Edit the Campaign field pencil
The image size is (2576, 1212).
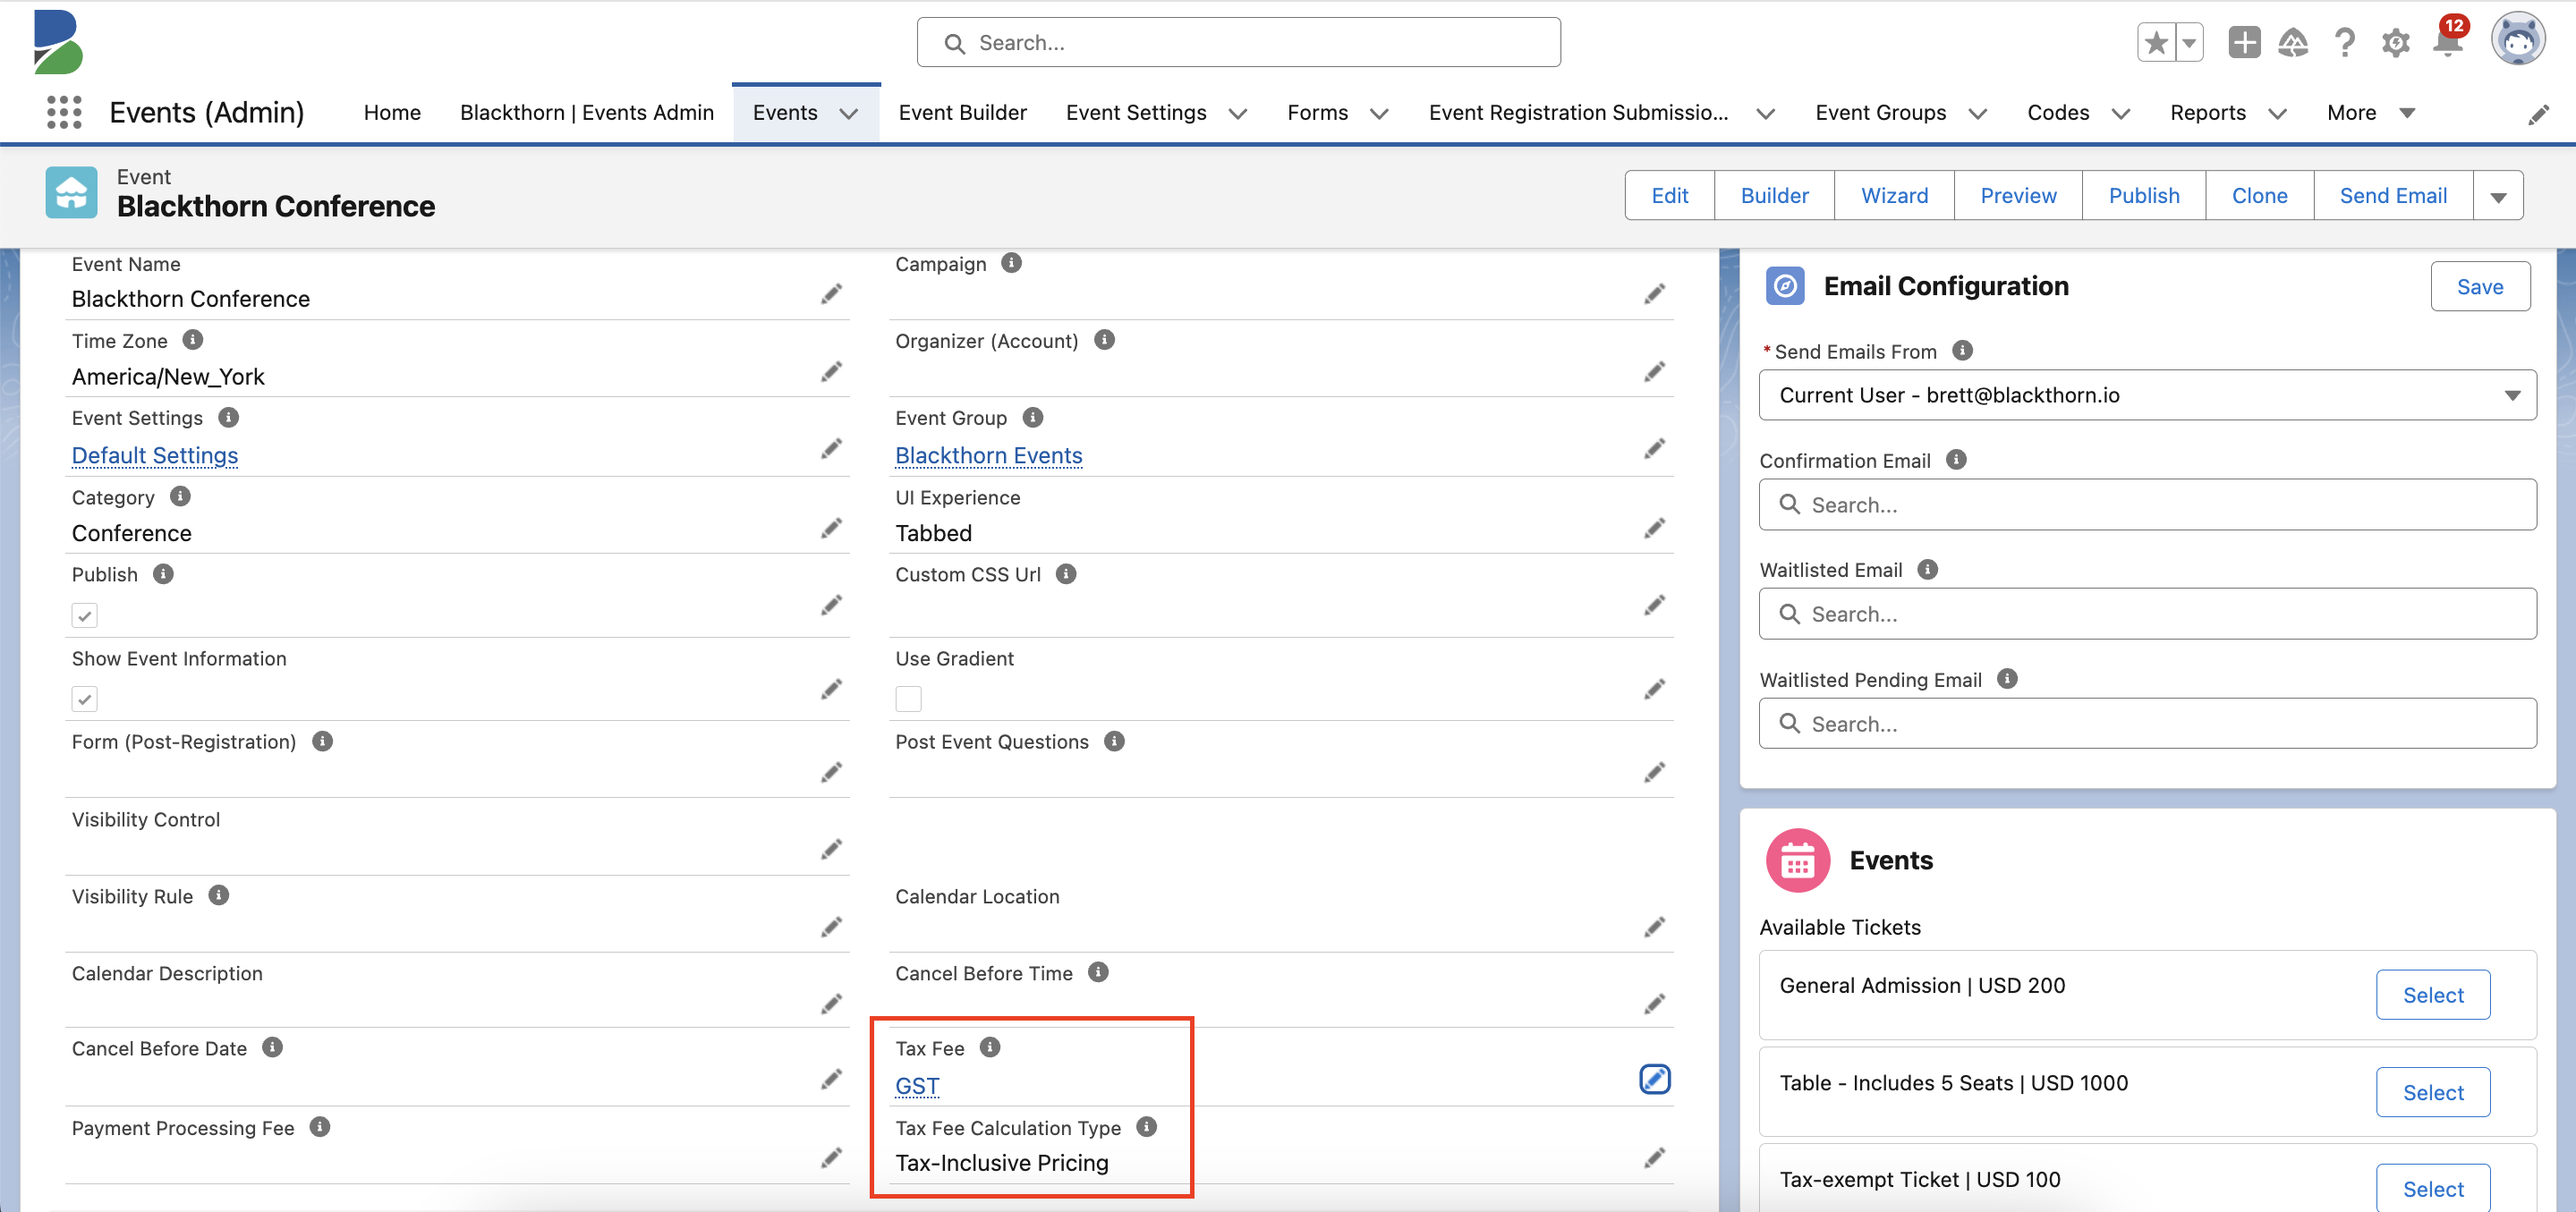1655,294
